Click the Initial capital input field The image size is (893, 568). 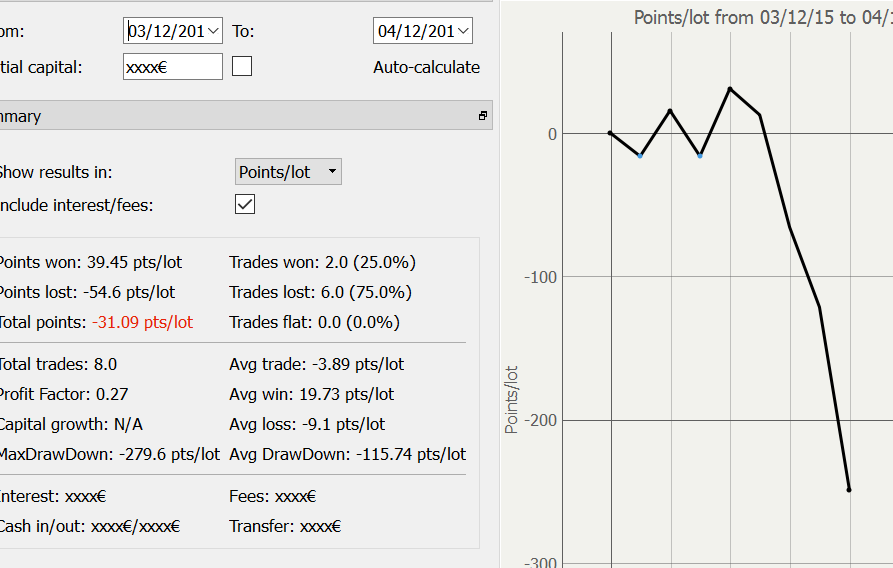(172, 67)
